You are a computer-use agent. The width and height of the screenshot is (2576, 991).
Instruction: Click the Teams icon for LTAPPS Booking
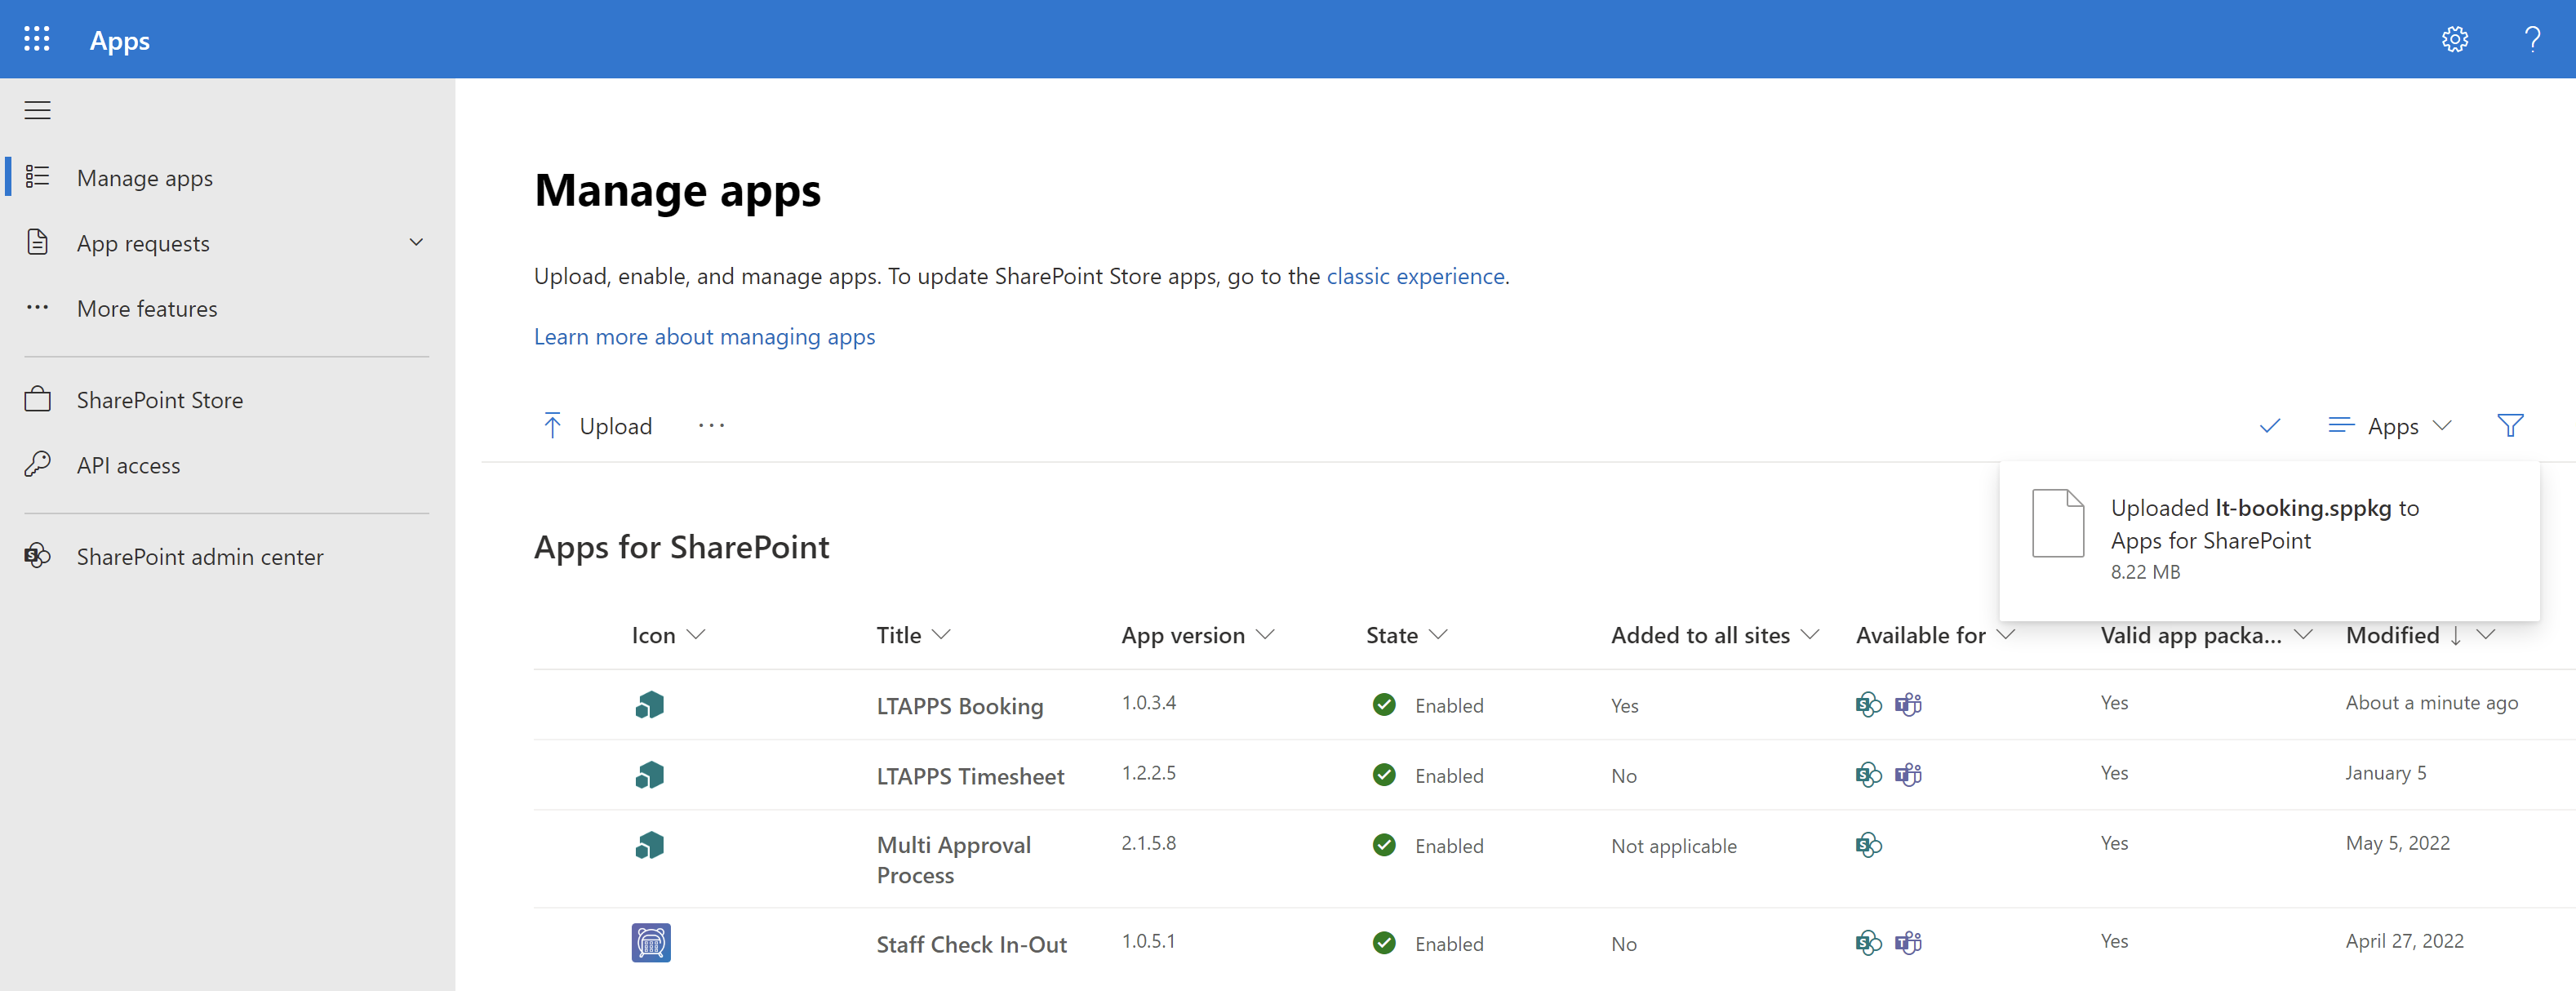click(x=1908, y=705)
